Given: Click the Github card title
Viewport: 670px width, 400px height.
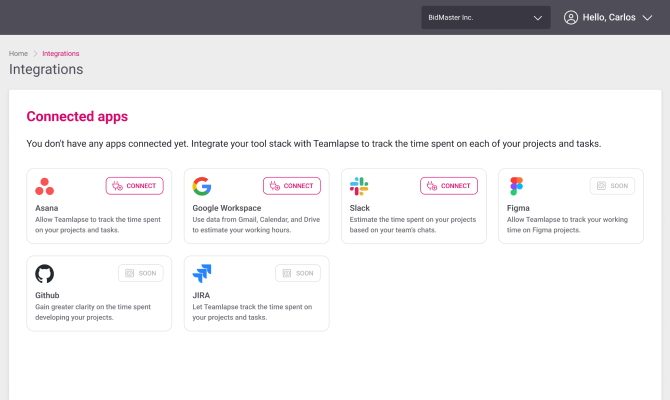Looking at the screenshot, I should click(x=47, y=295).
